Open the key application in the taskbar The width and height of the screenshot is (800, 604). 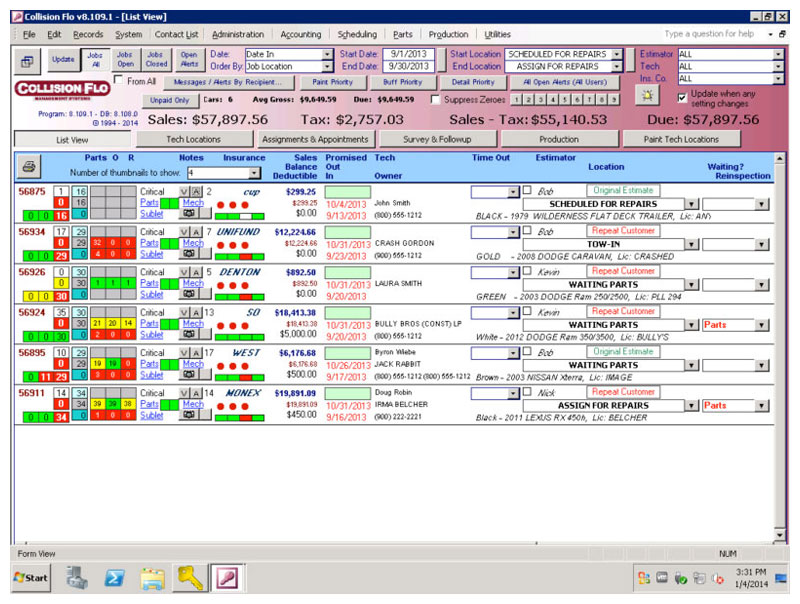(189, 578)
